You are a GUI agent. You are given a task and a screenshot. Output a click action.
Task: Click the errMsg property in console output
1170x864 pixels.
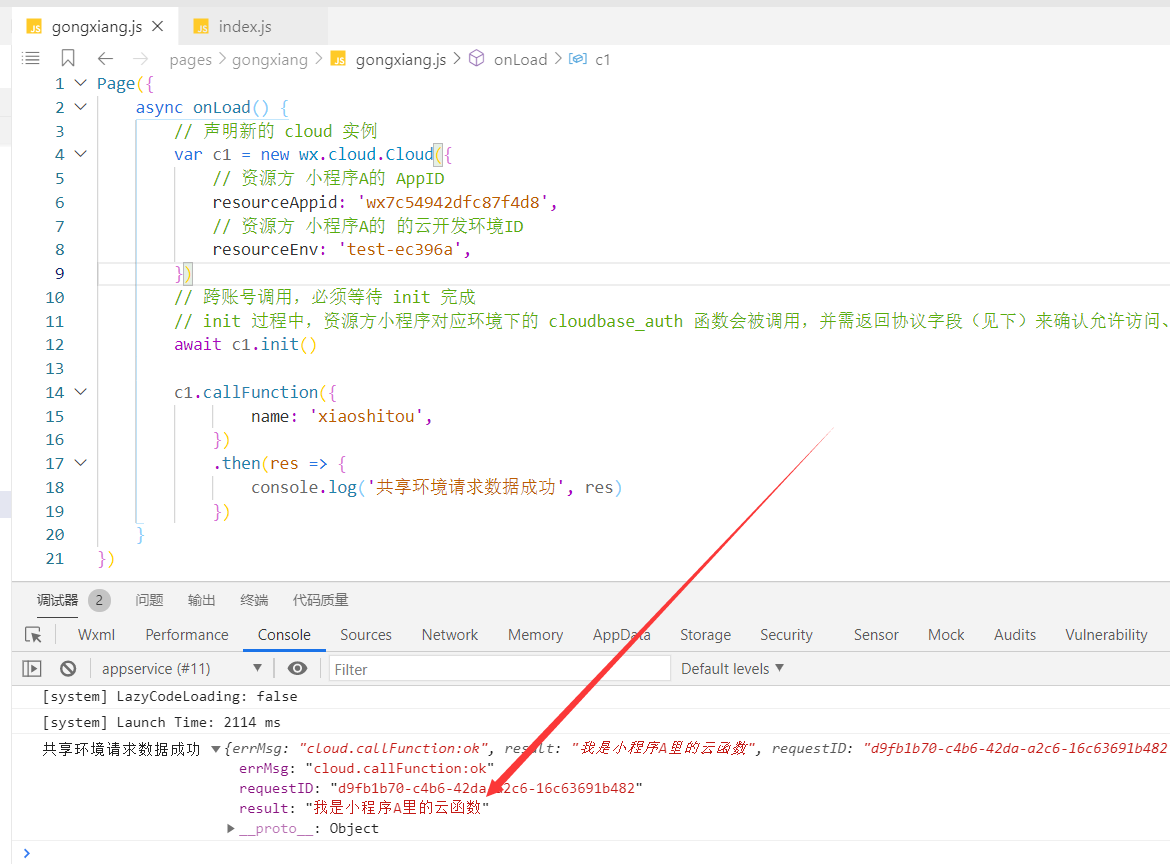pos(366,768)
